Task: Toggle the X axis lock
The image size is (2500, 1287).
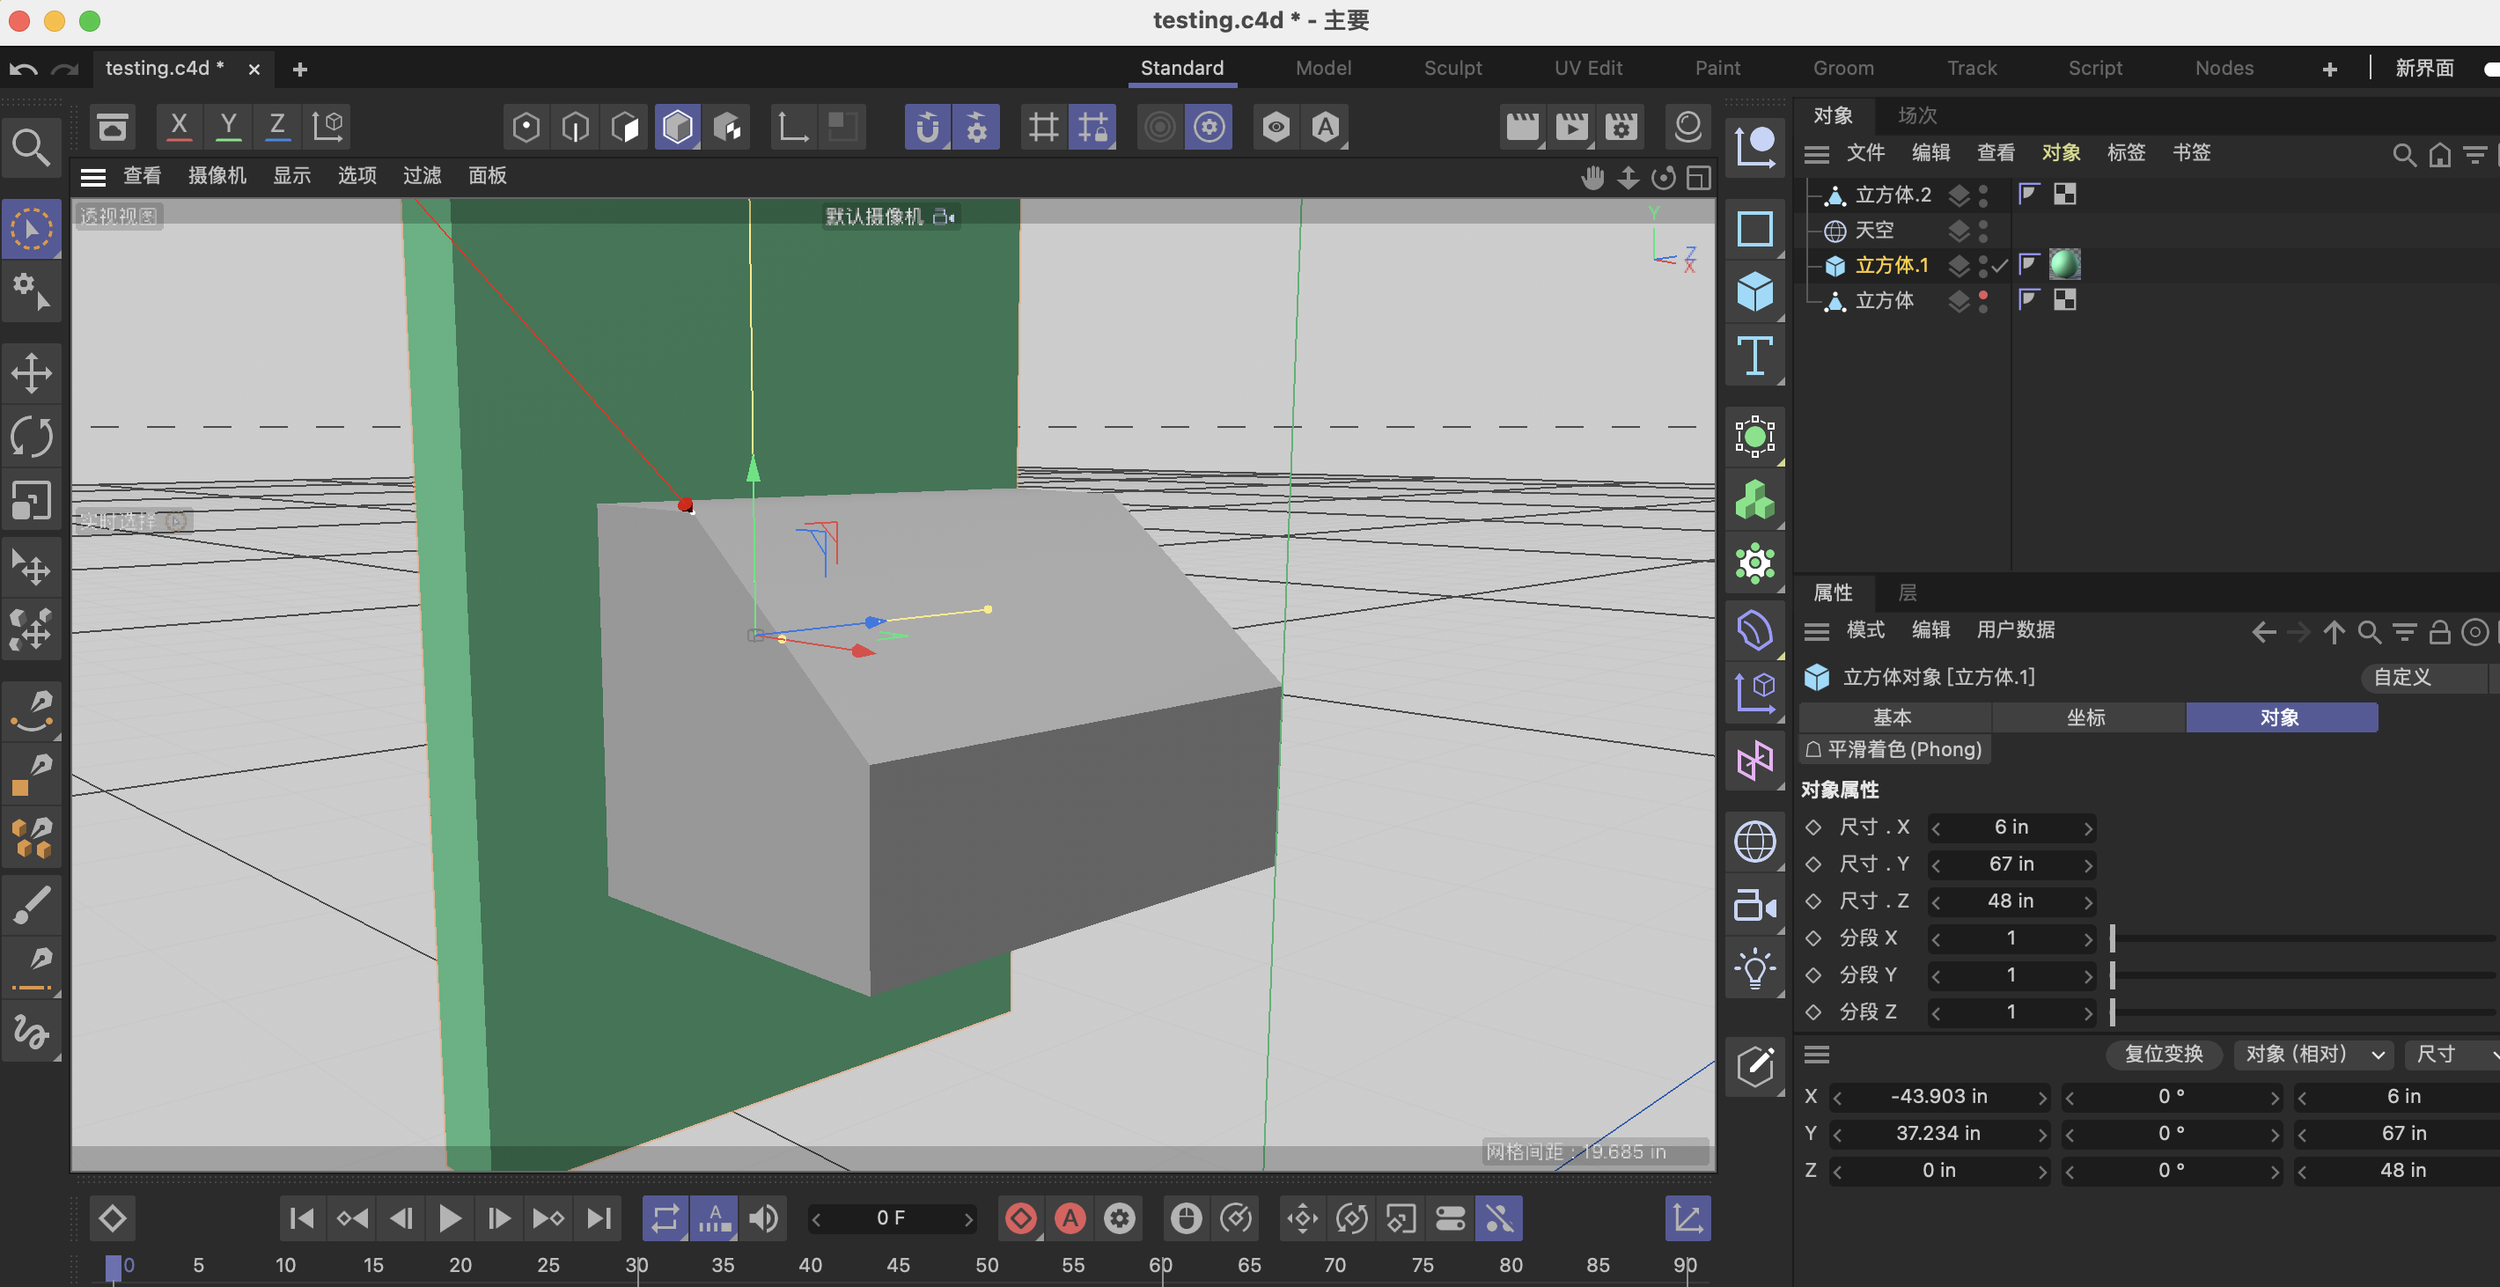Action: (179, 126)
